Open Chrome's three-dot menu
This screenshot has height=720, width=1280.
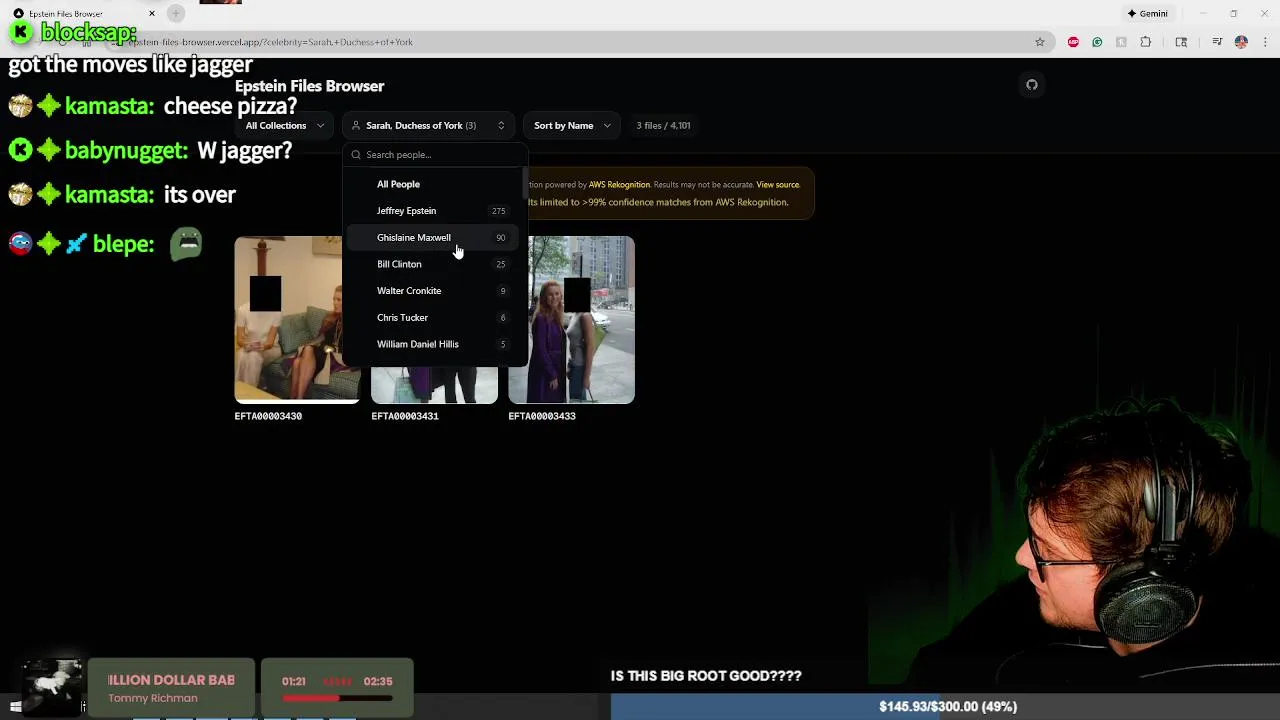tap(1265, 42)
